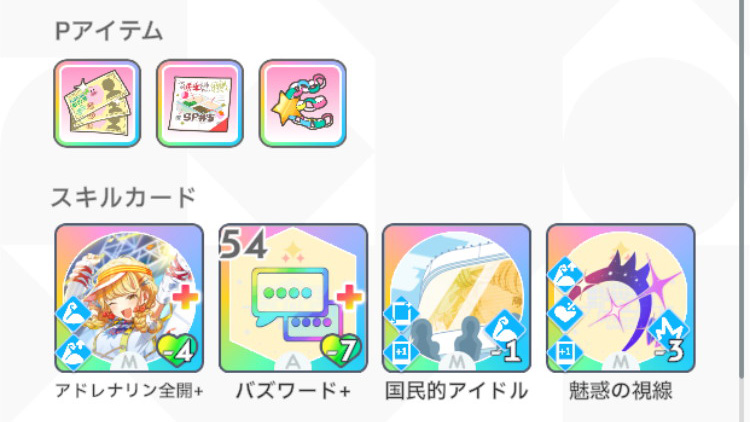Image resolution: width=750 pixels, height=422 pixels.
Task: Select the 魅惑の視線 skill card
Action: (621, 298)
